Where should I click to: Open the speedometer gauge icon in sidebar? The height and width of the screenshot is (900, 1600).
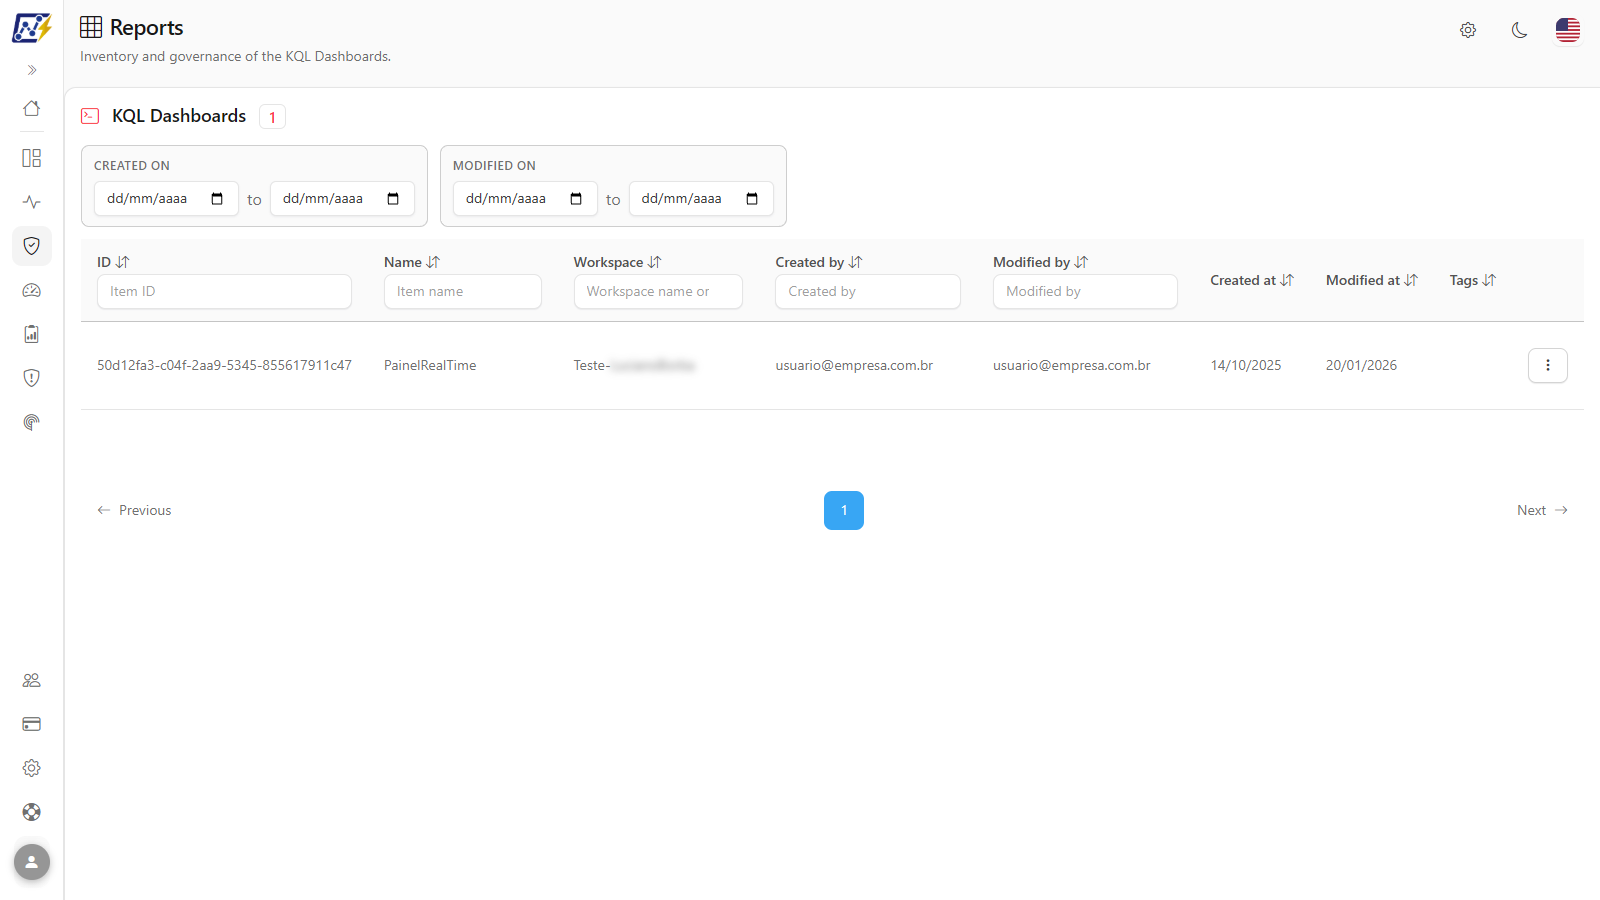click(32, 290)
